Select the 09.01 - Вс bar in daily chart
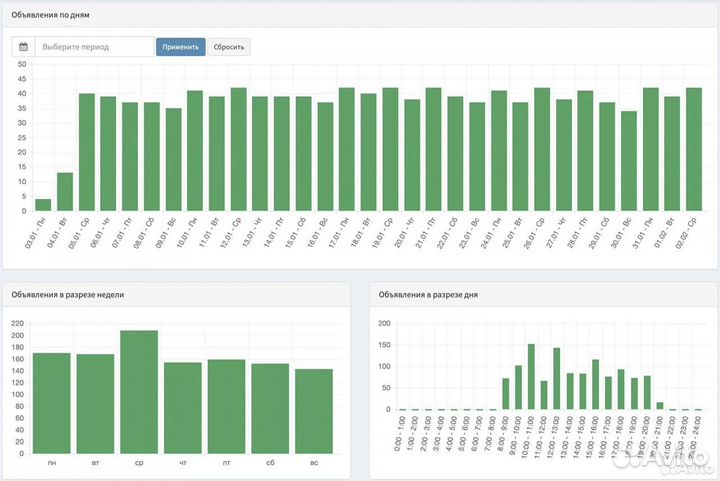The image size is (720, 481). 173,160
